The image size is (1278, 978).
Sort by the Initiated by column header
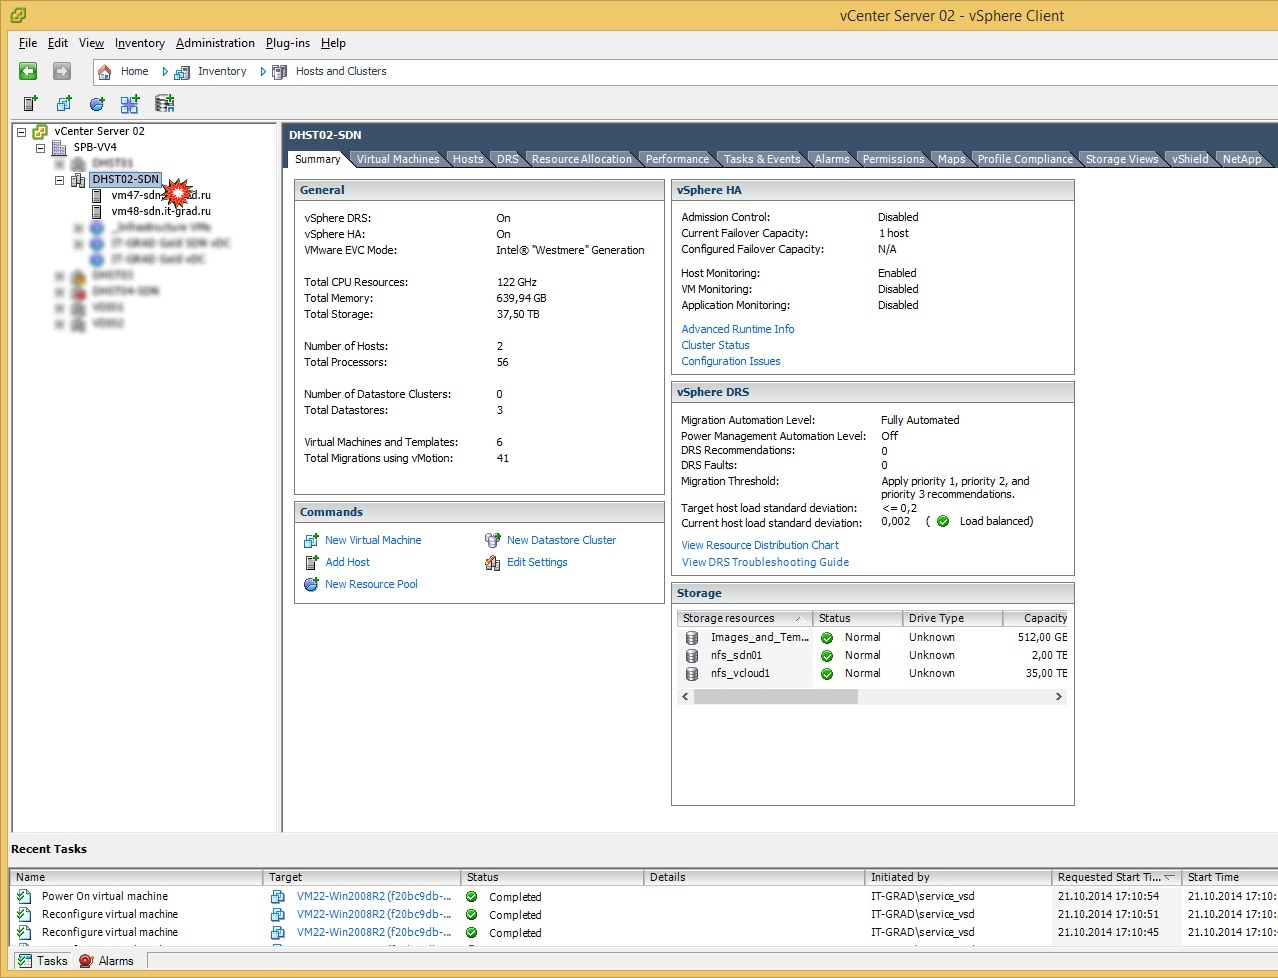tap(959, 877)
